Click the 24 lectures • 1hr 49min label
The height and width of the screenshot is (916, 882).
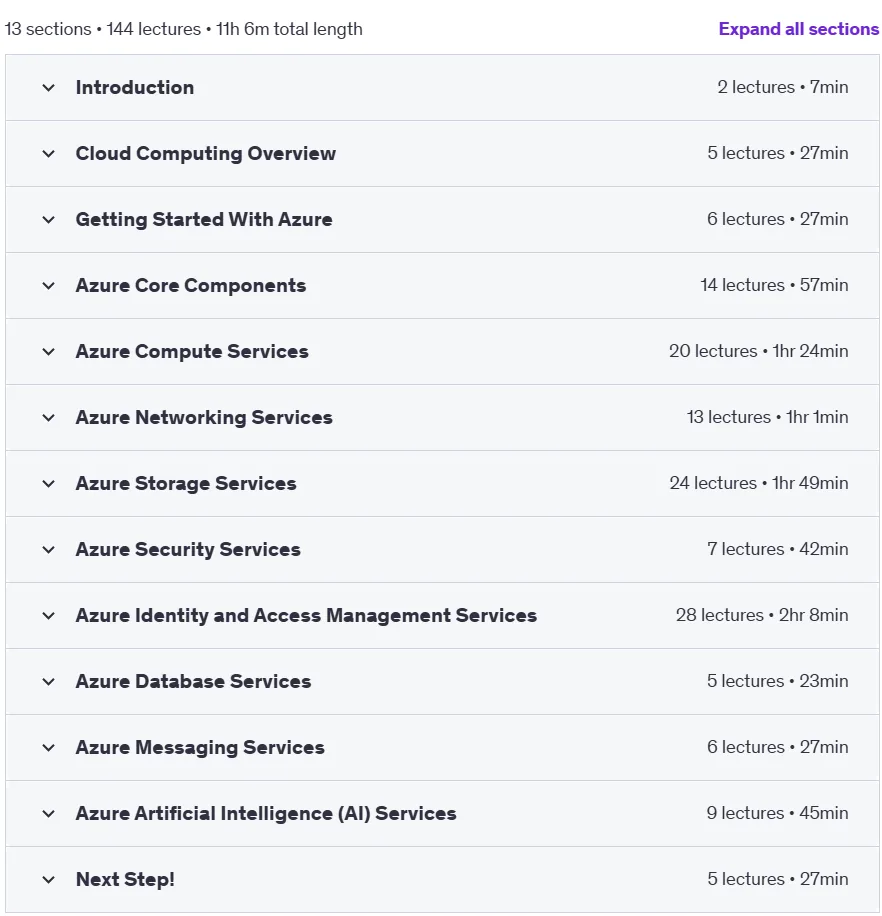[759, 483]
